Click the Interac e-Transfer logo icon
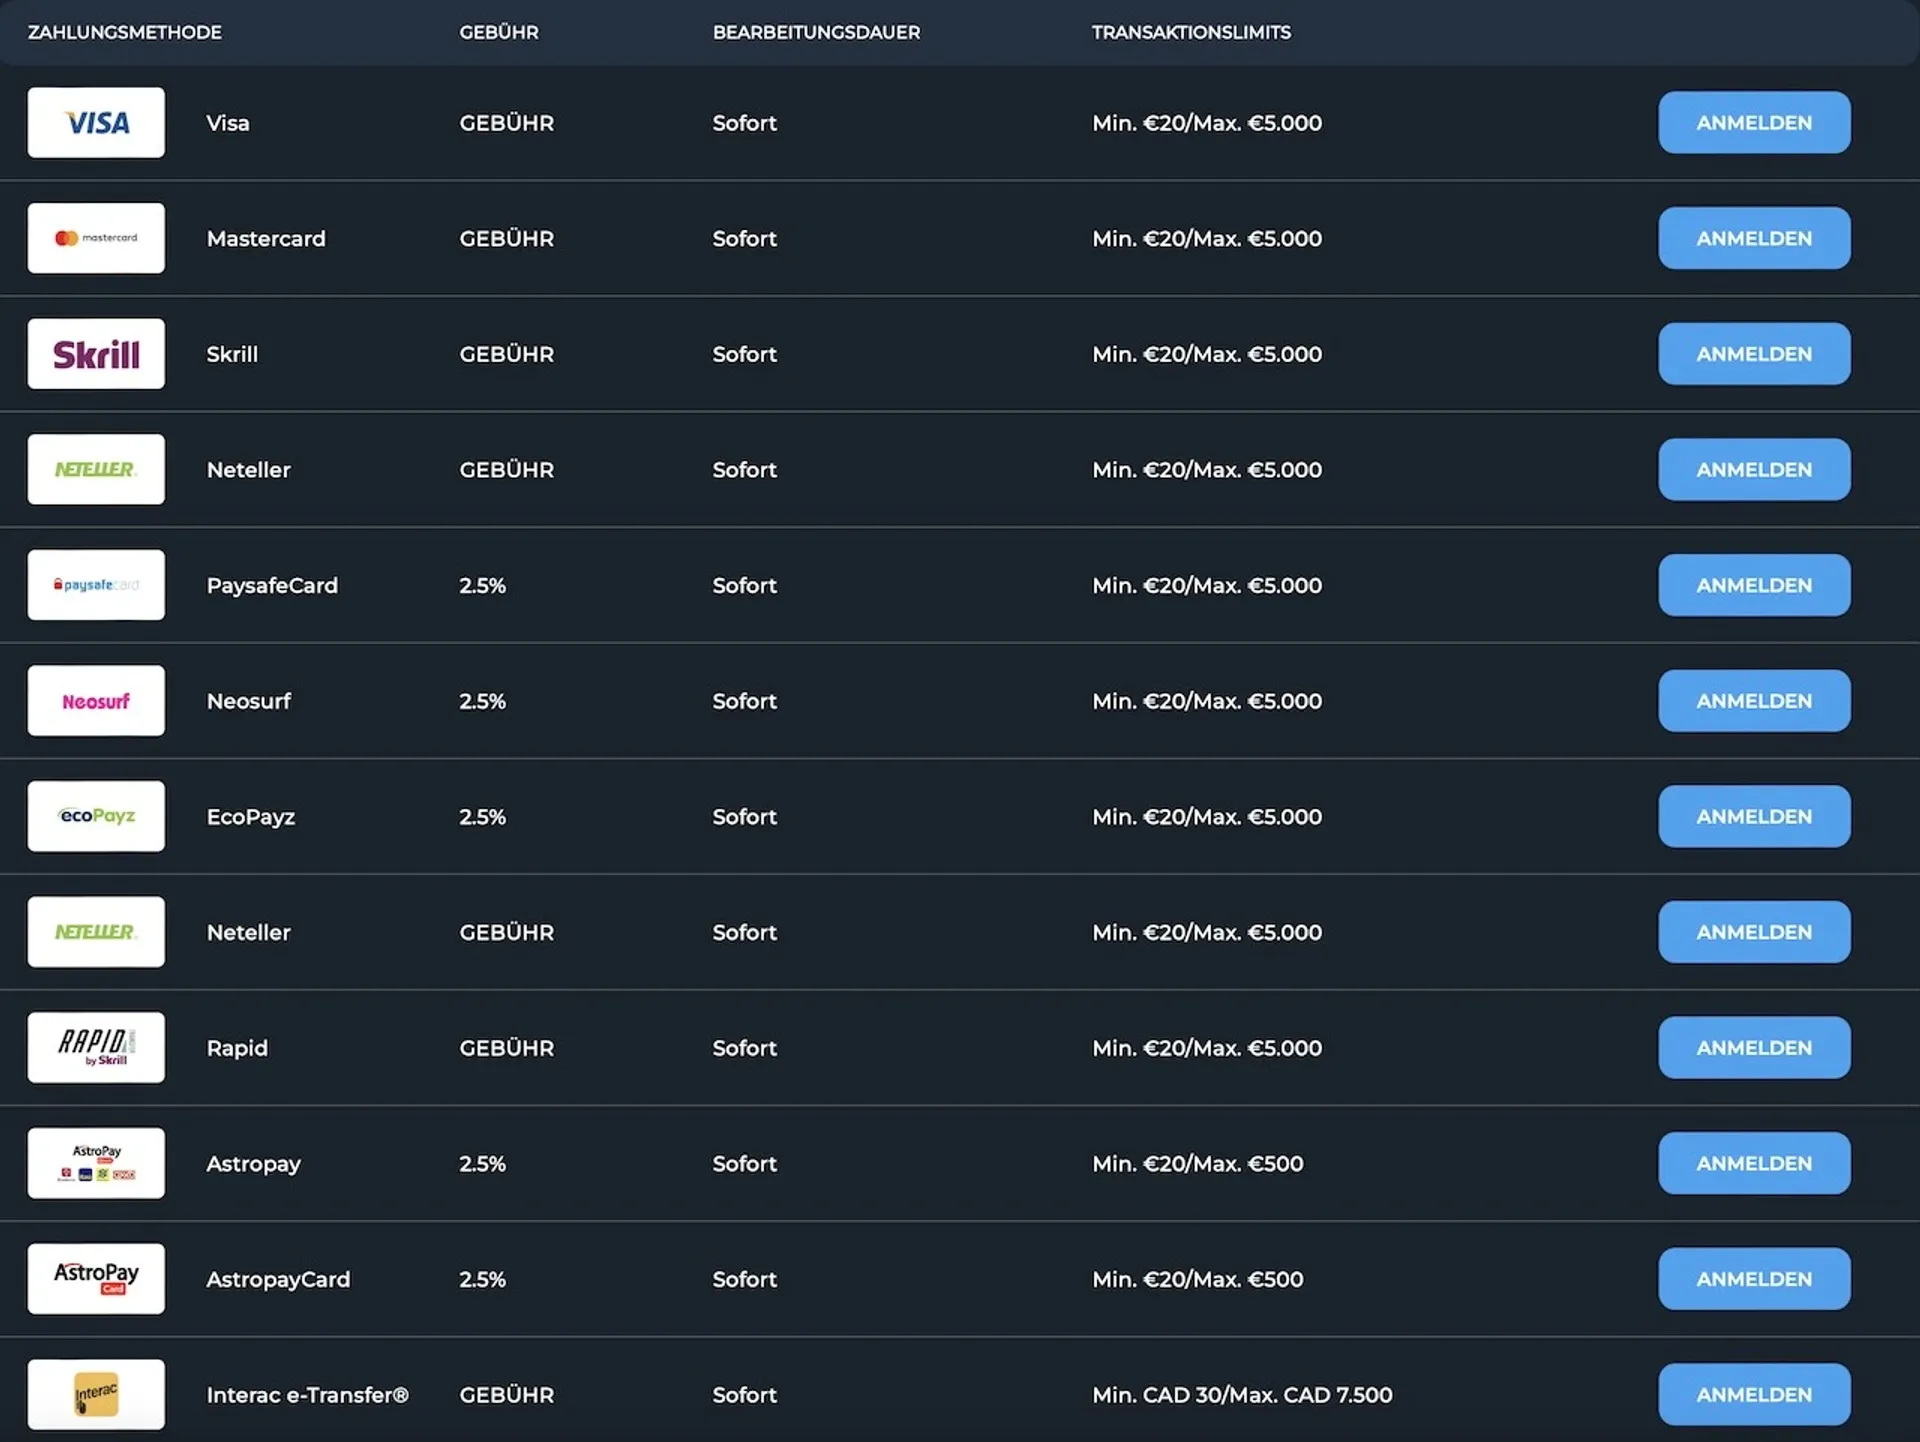 (96, 1394)
